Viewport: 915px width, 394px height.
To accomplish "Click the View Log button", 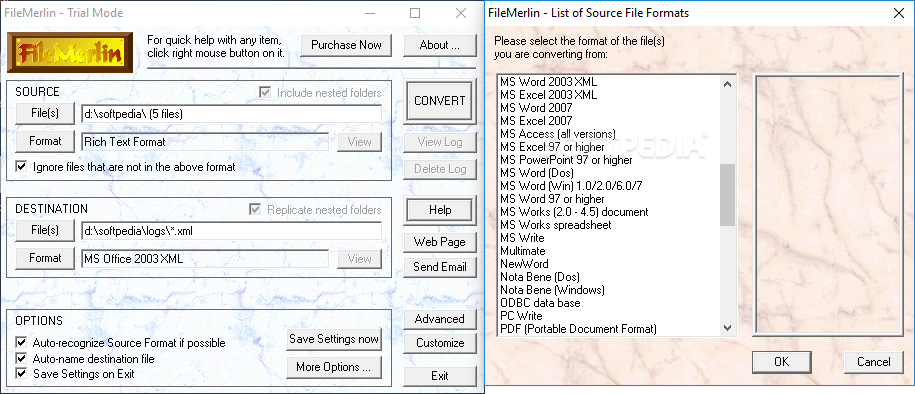I will (439, 142).
